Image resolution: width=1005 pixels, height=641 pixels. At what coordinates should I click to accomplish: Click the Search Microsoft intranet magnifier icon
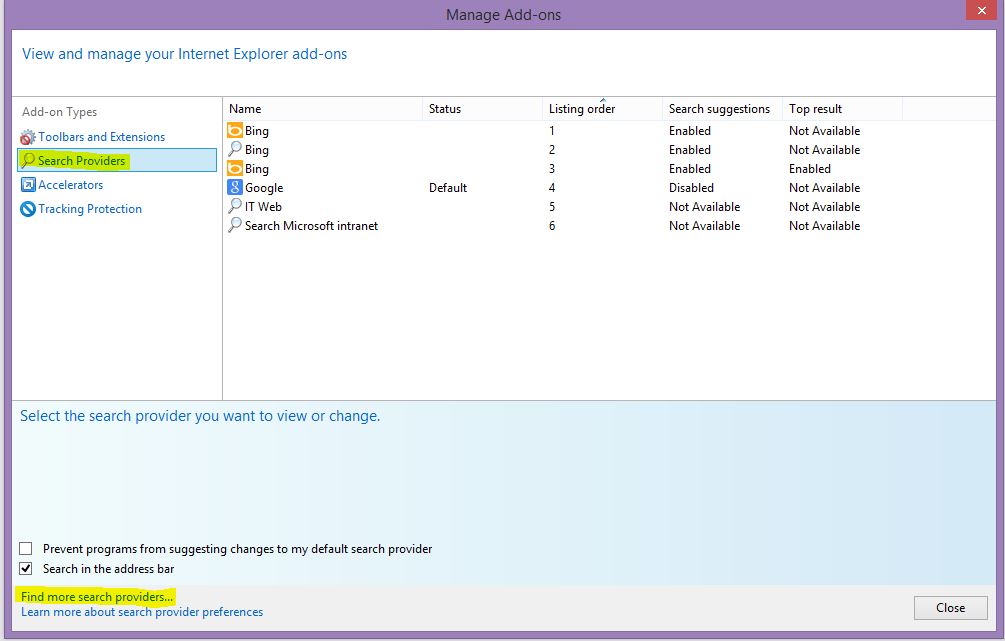pos(235,226)
